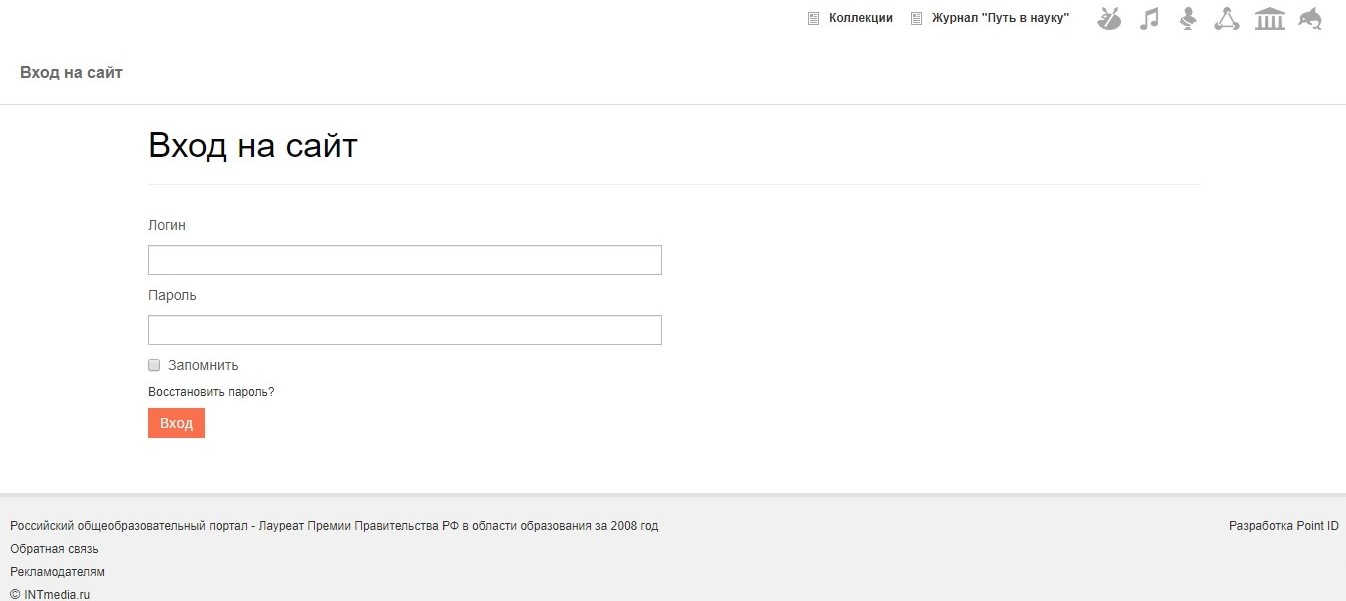The width and height of the screenshot is (1346, 601).
Task: Open the art palette icon section
Action: click(x=1109, y=18)
